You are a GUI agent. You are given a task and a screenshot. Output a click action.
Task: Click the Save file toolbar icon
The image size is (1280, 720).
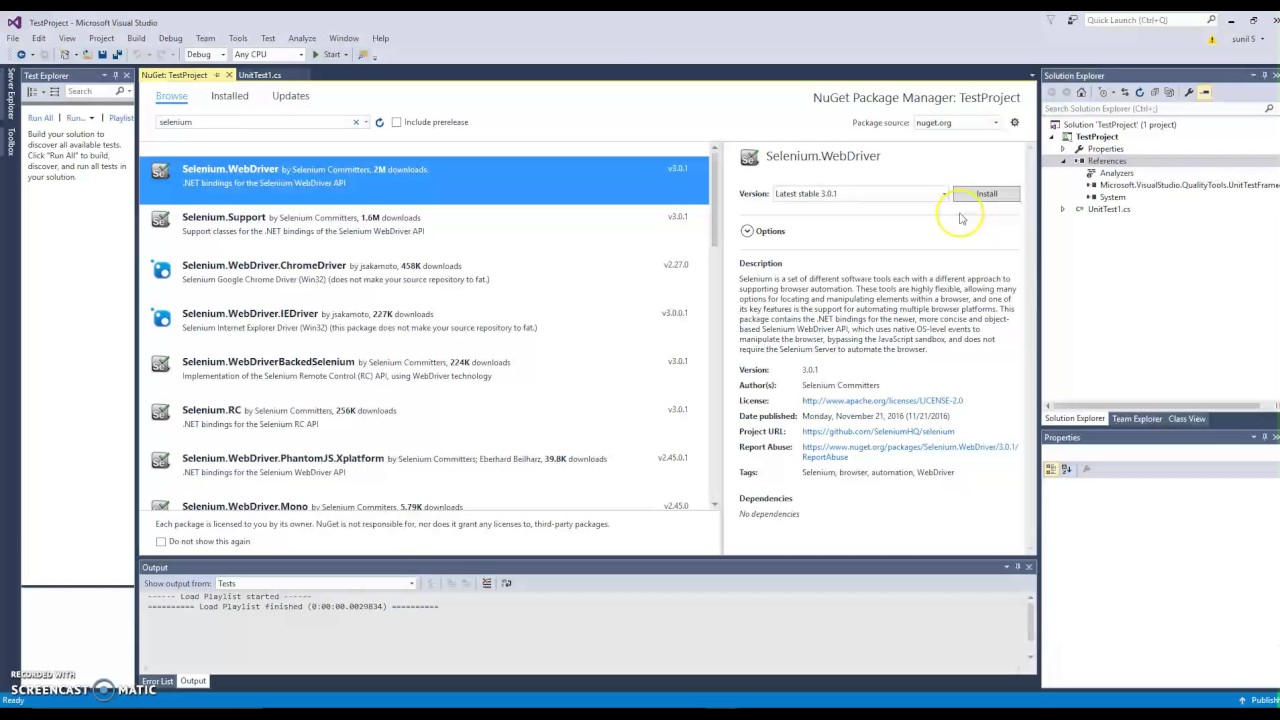(x=102, y=54)
